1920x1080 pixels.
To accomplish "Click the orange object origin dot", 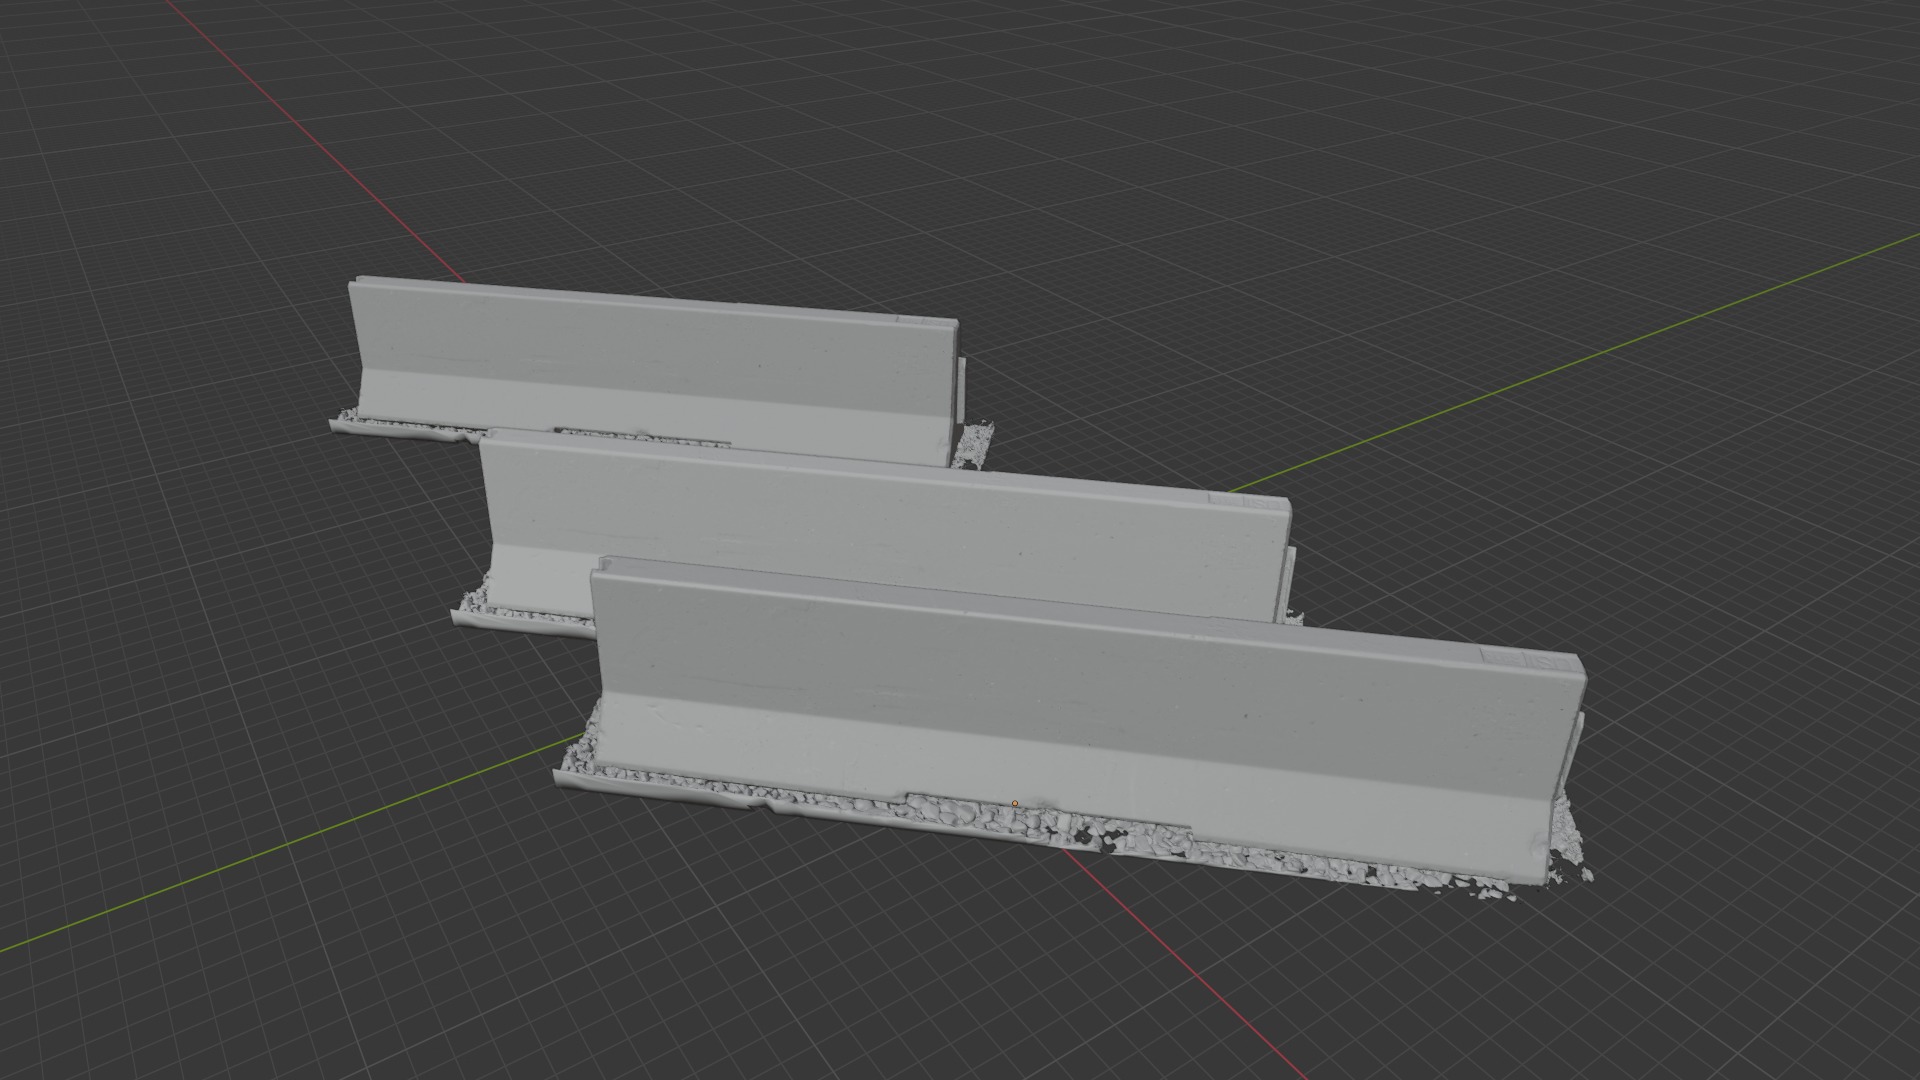I will coord(1015,803).
